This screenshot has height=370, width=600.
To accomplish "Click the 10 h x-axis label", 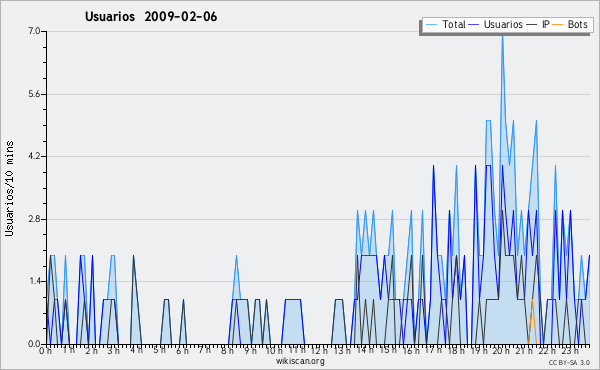I will 274,351.
